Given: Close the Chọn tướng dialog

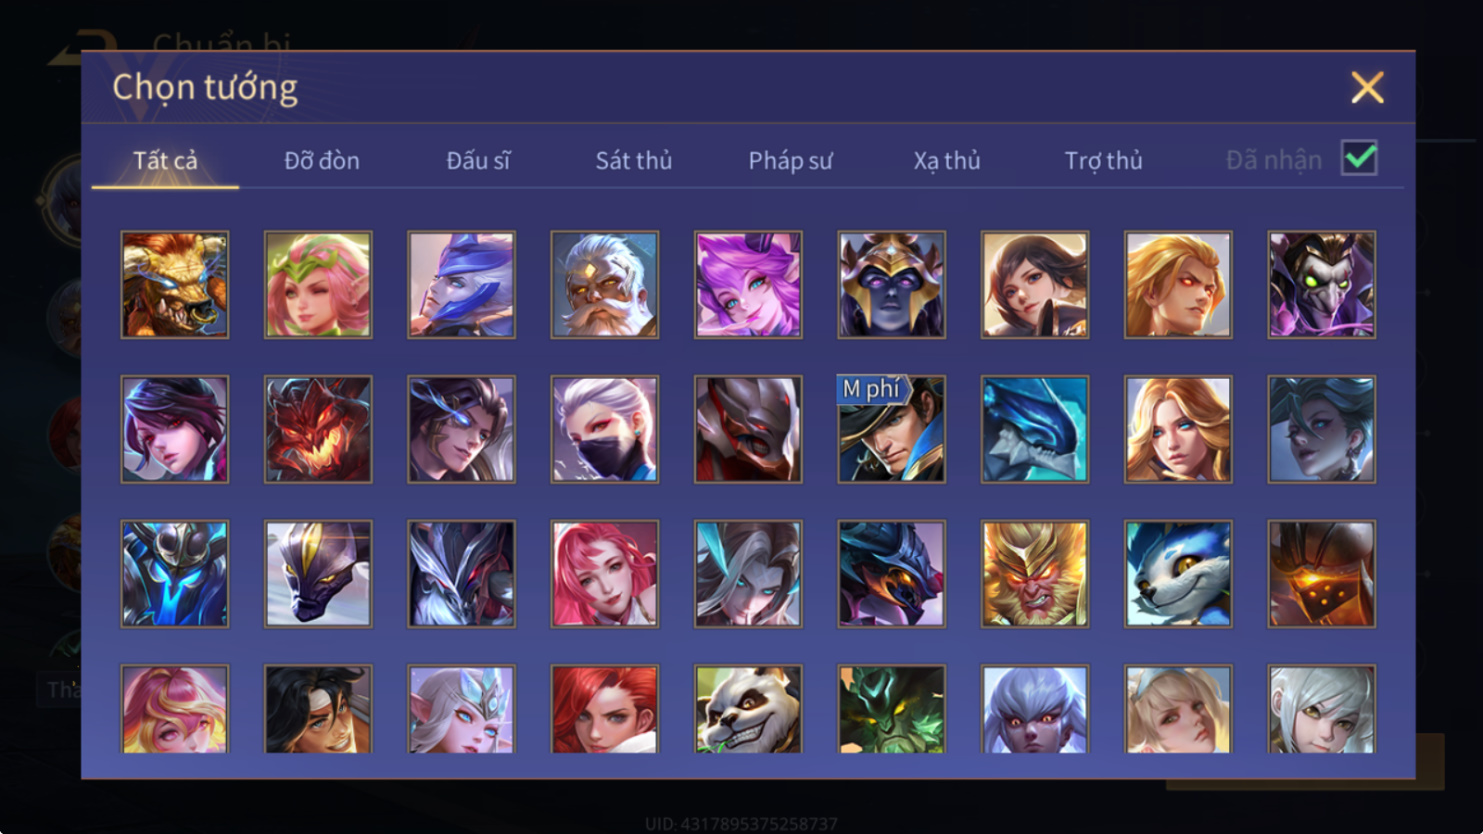Looking at the screenshot, I should click(1367, 87).
